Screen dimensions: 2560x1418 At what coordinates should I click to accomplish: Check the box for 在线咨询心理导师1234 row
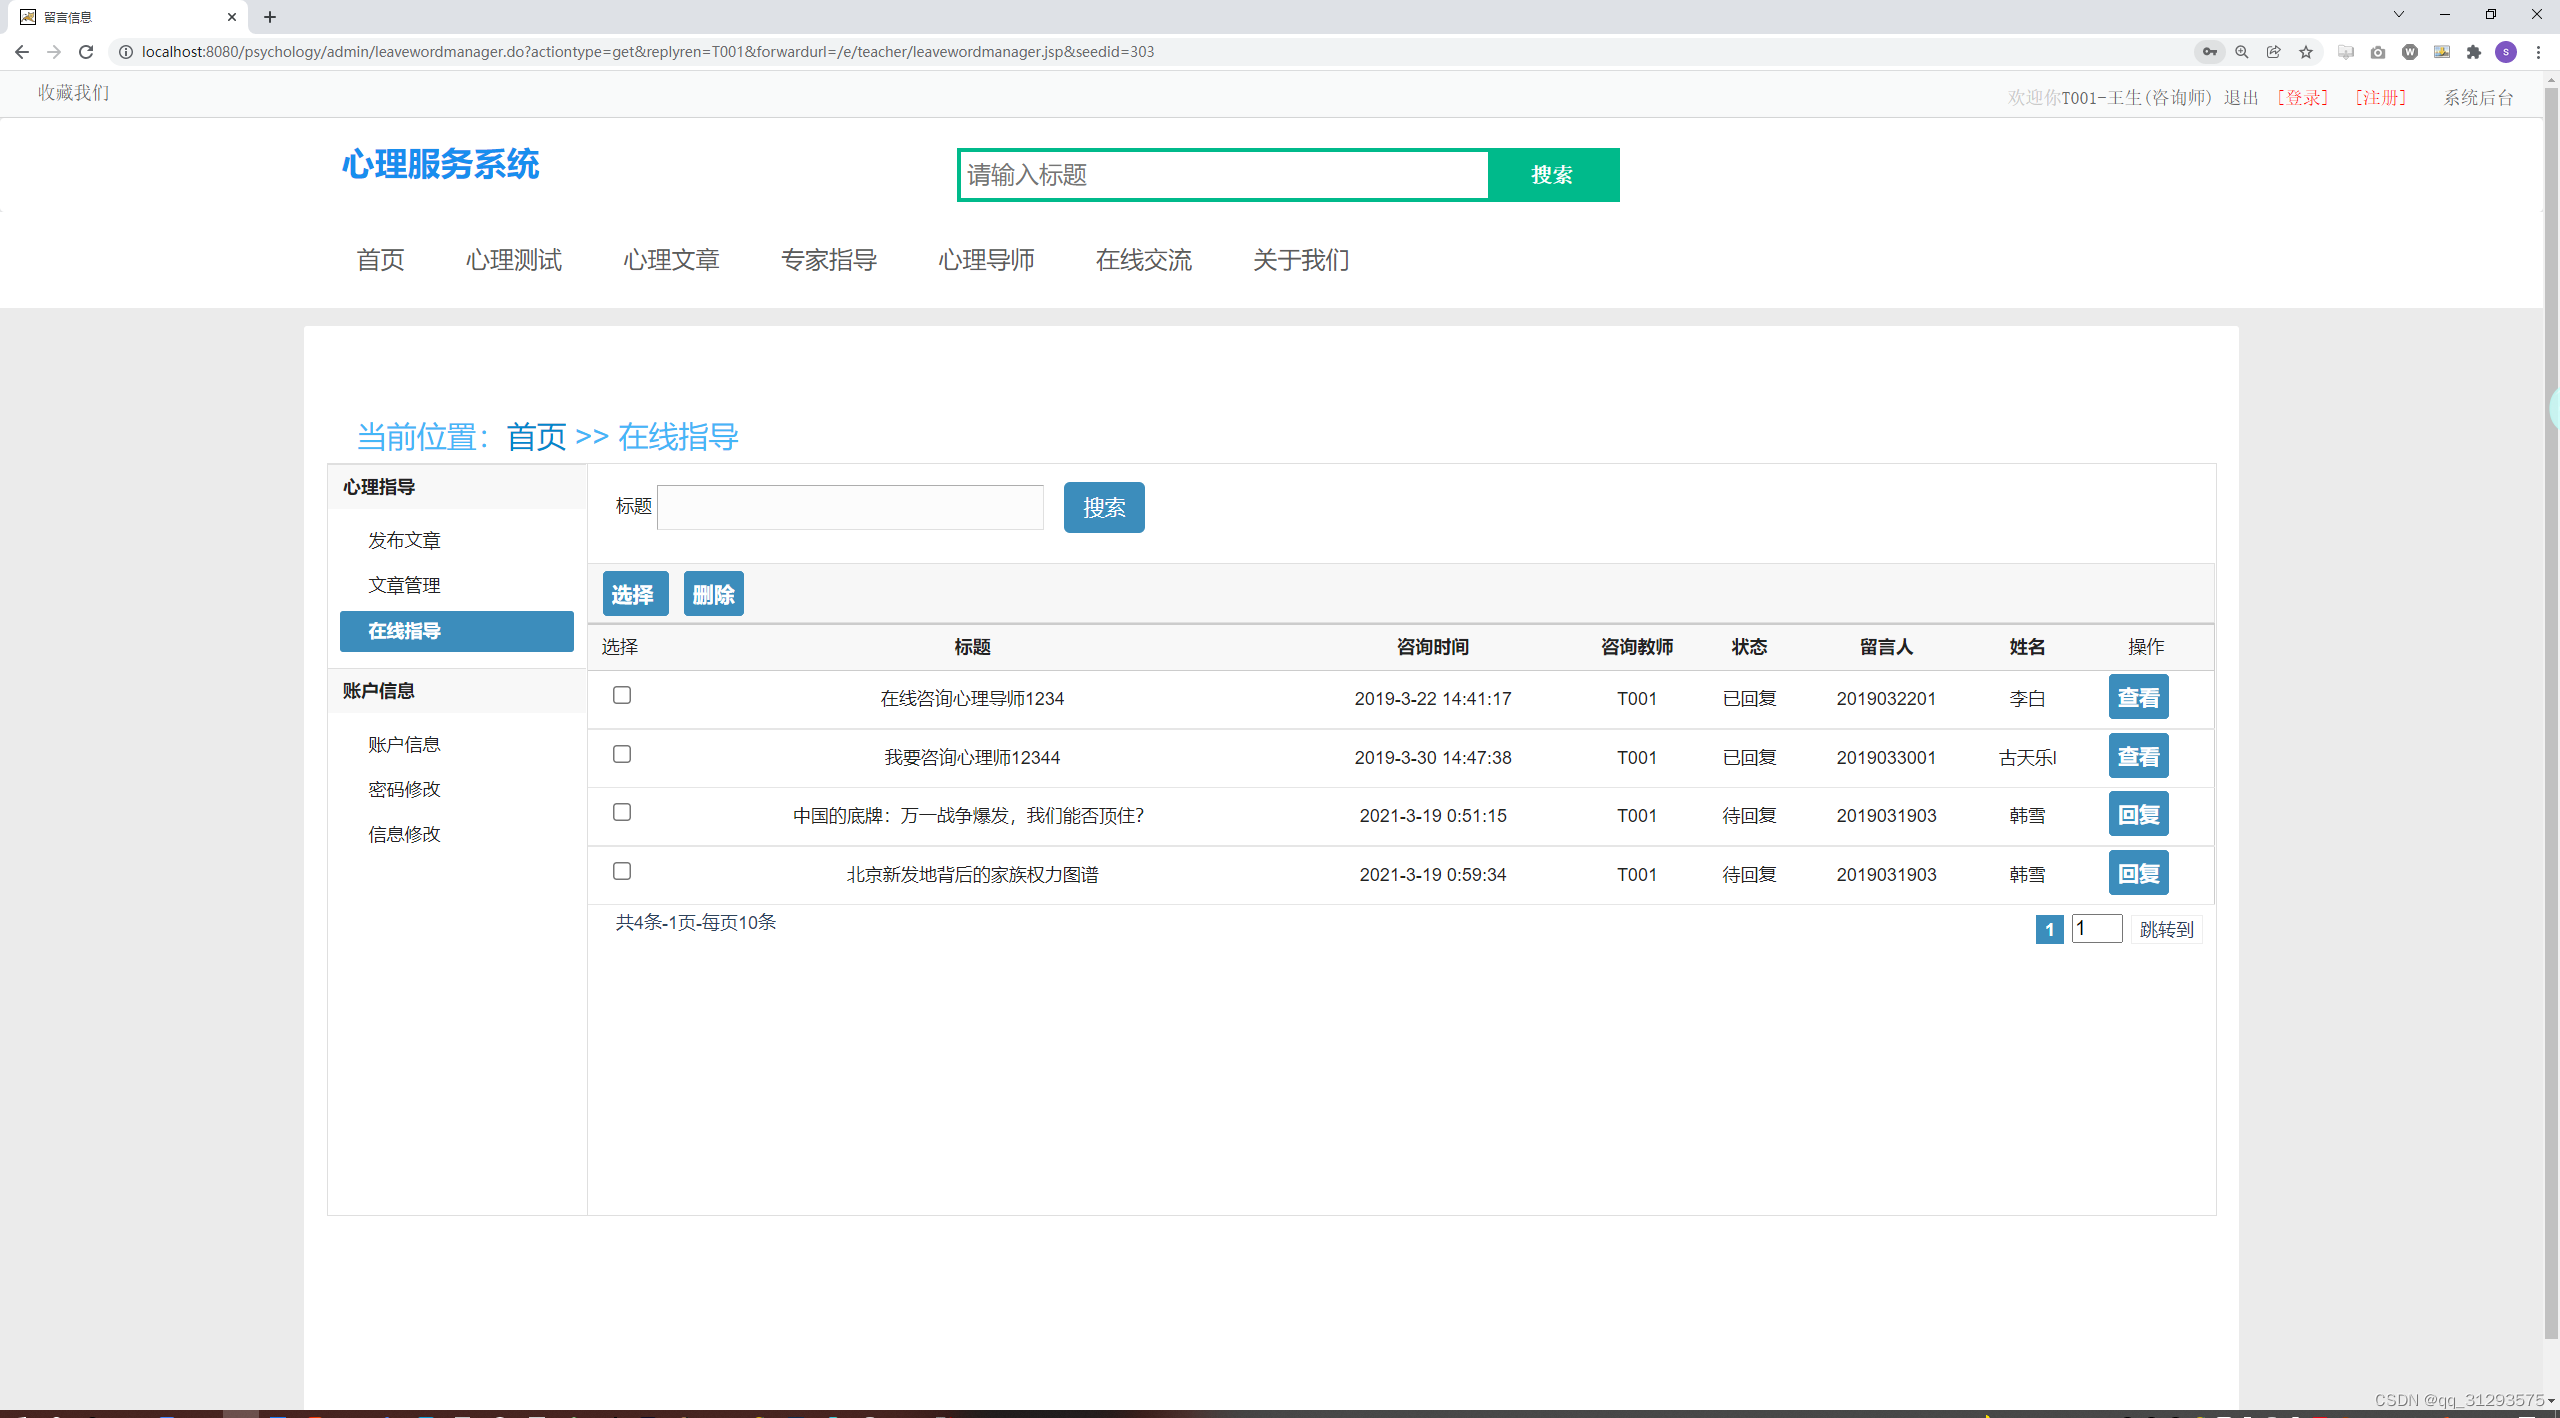click(622, 695)
